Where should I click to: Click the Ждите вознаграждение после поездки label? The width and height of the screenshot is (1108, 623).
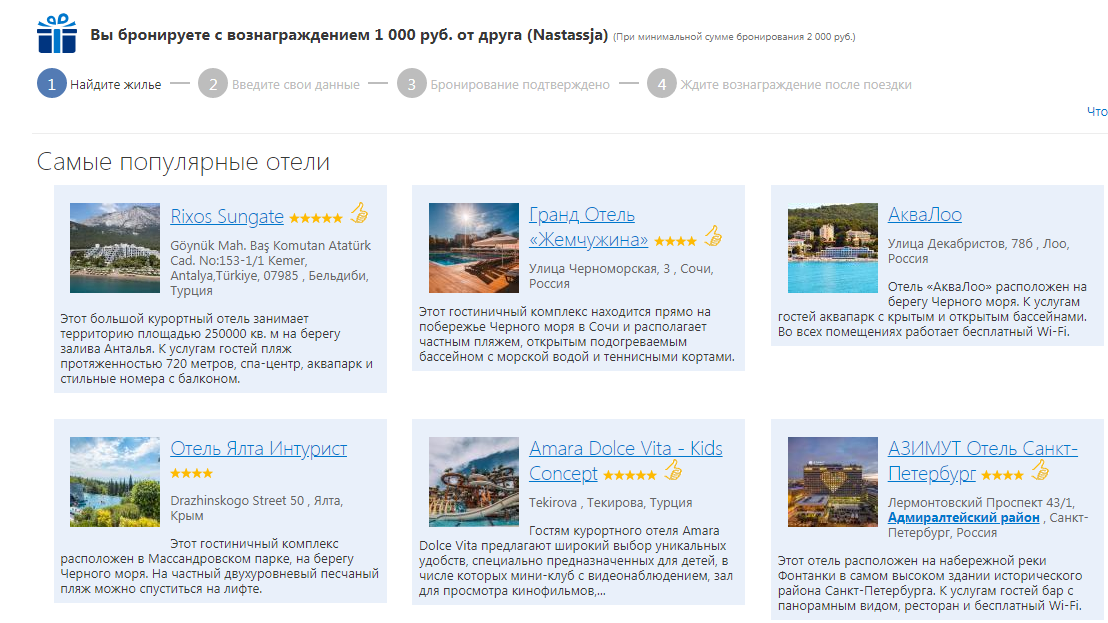[796, 85]
